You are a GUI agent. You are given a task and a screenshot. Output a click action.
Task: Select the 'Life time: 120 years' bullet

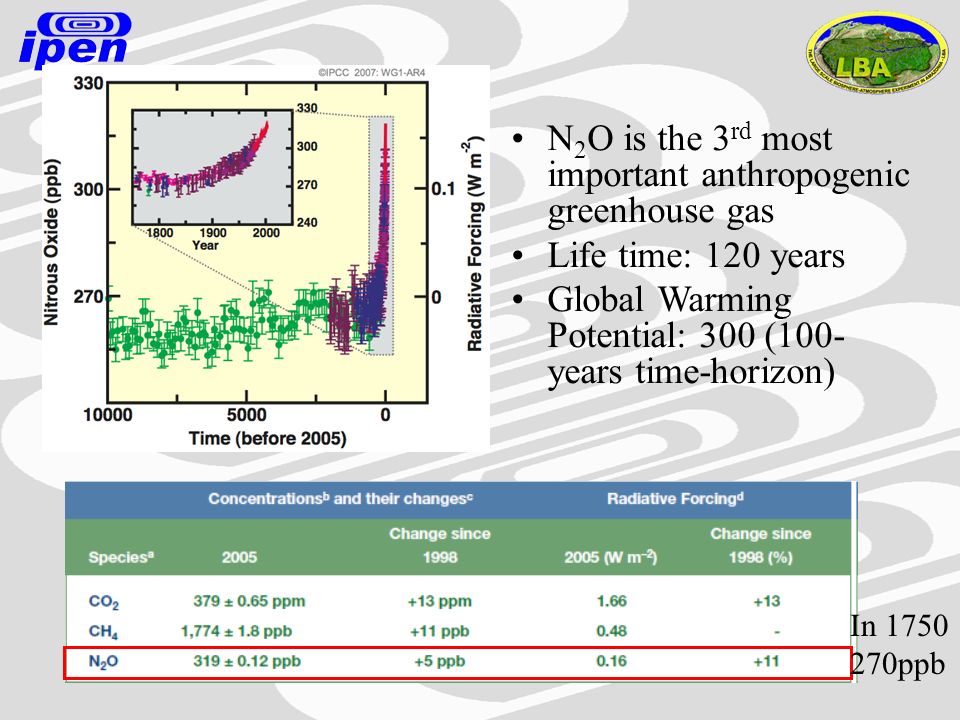(696, 255)
